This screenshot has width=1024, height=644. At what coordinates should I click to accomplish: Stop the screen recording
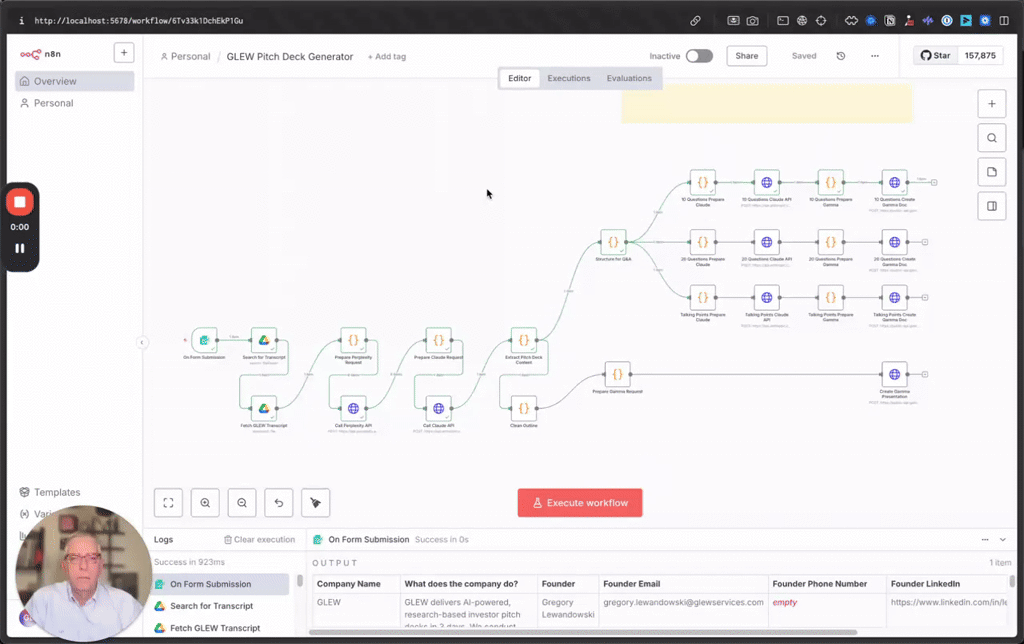[20, 202]
